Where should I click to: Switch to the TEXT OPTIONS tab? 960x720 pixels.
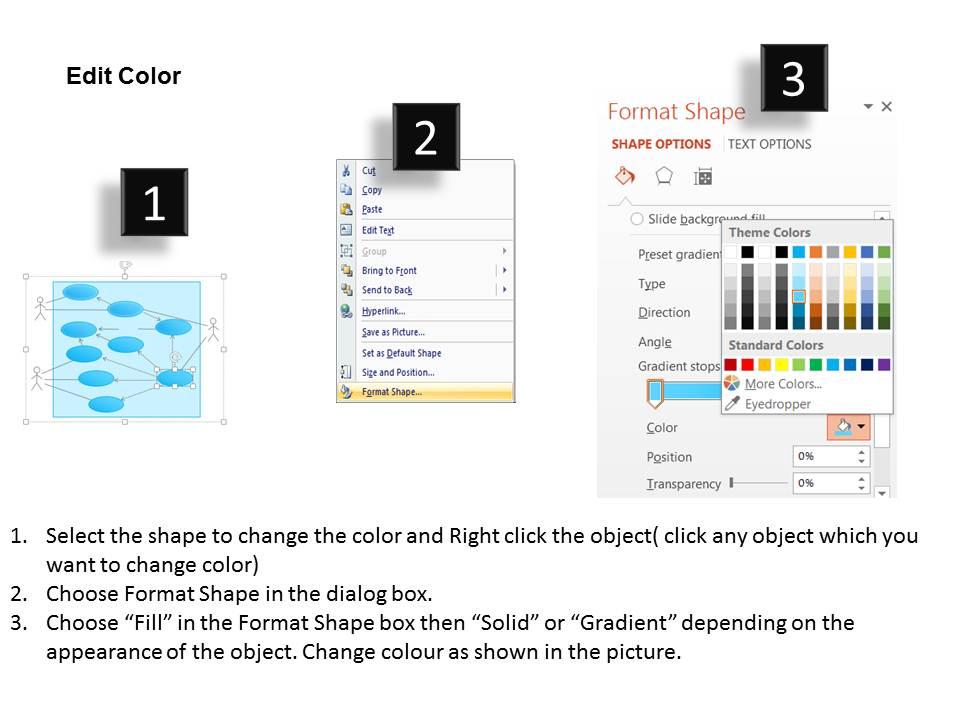click(769, 144)
